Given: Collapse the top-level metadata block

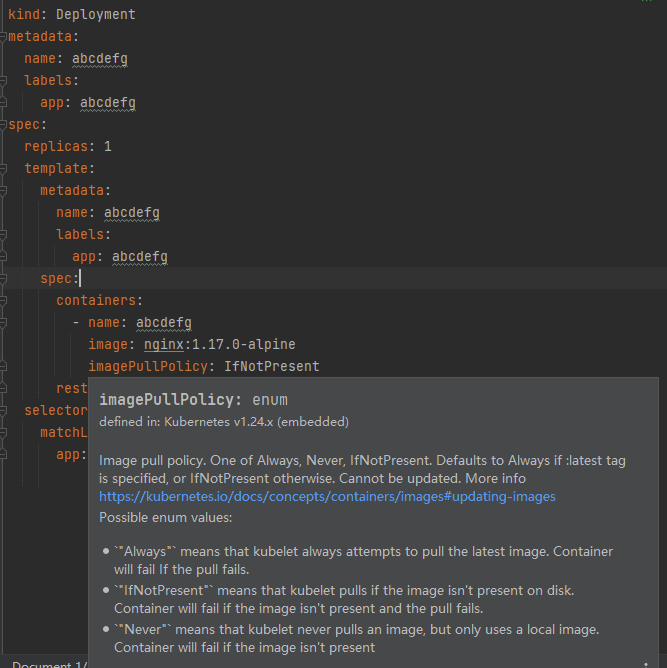Looking at the screenshot, I should pyautogui.click(x=3, y=37).
